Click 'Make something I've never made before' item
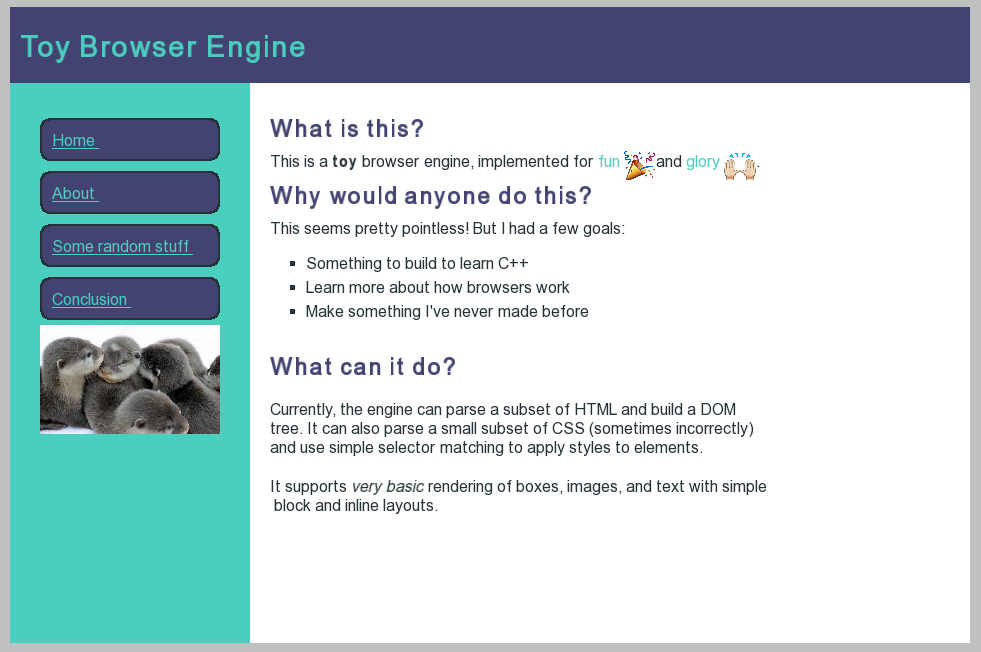This screenshot has width=981, height=652. pyautogui.click(x=447, y=311)
